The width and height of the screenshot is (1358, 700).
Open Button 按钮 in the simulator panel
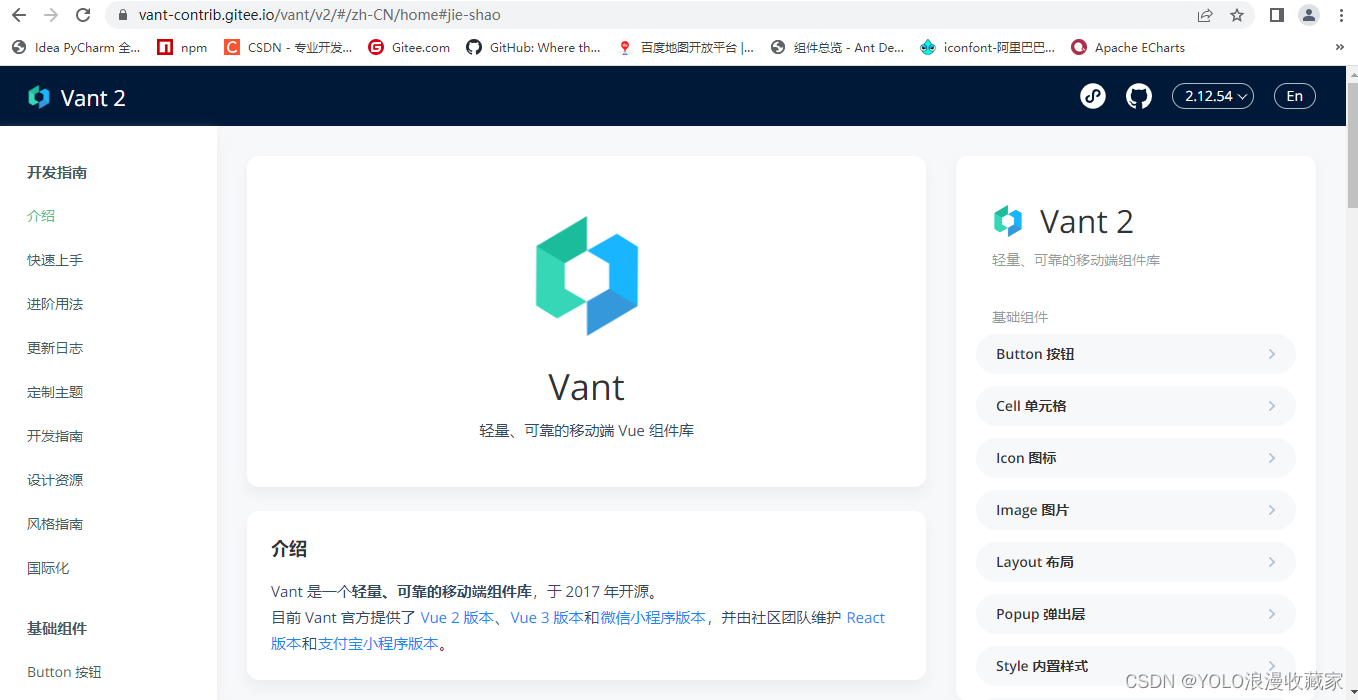tap(1135, 354)
